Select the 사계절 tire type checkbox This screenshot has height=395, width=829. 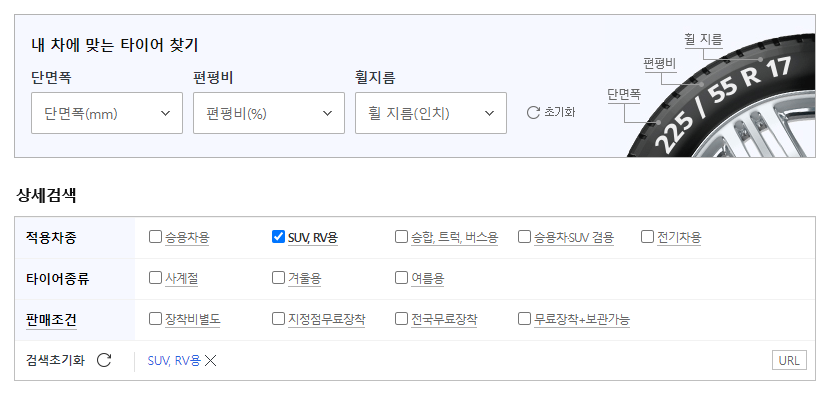click(155, 278)
